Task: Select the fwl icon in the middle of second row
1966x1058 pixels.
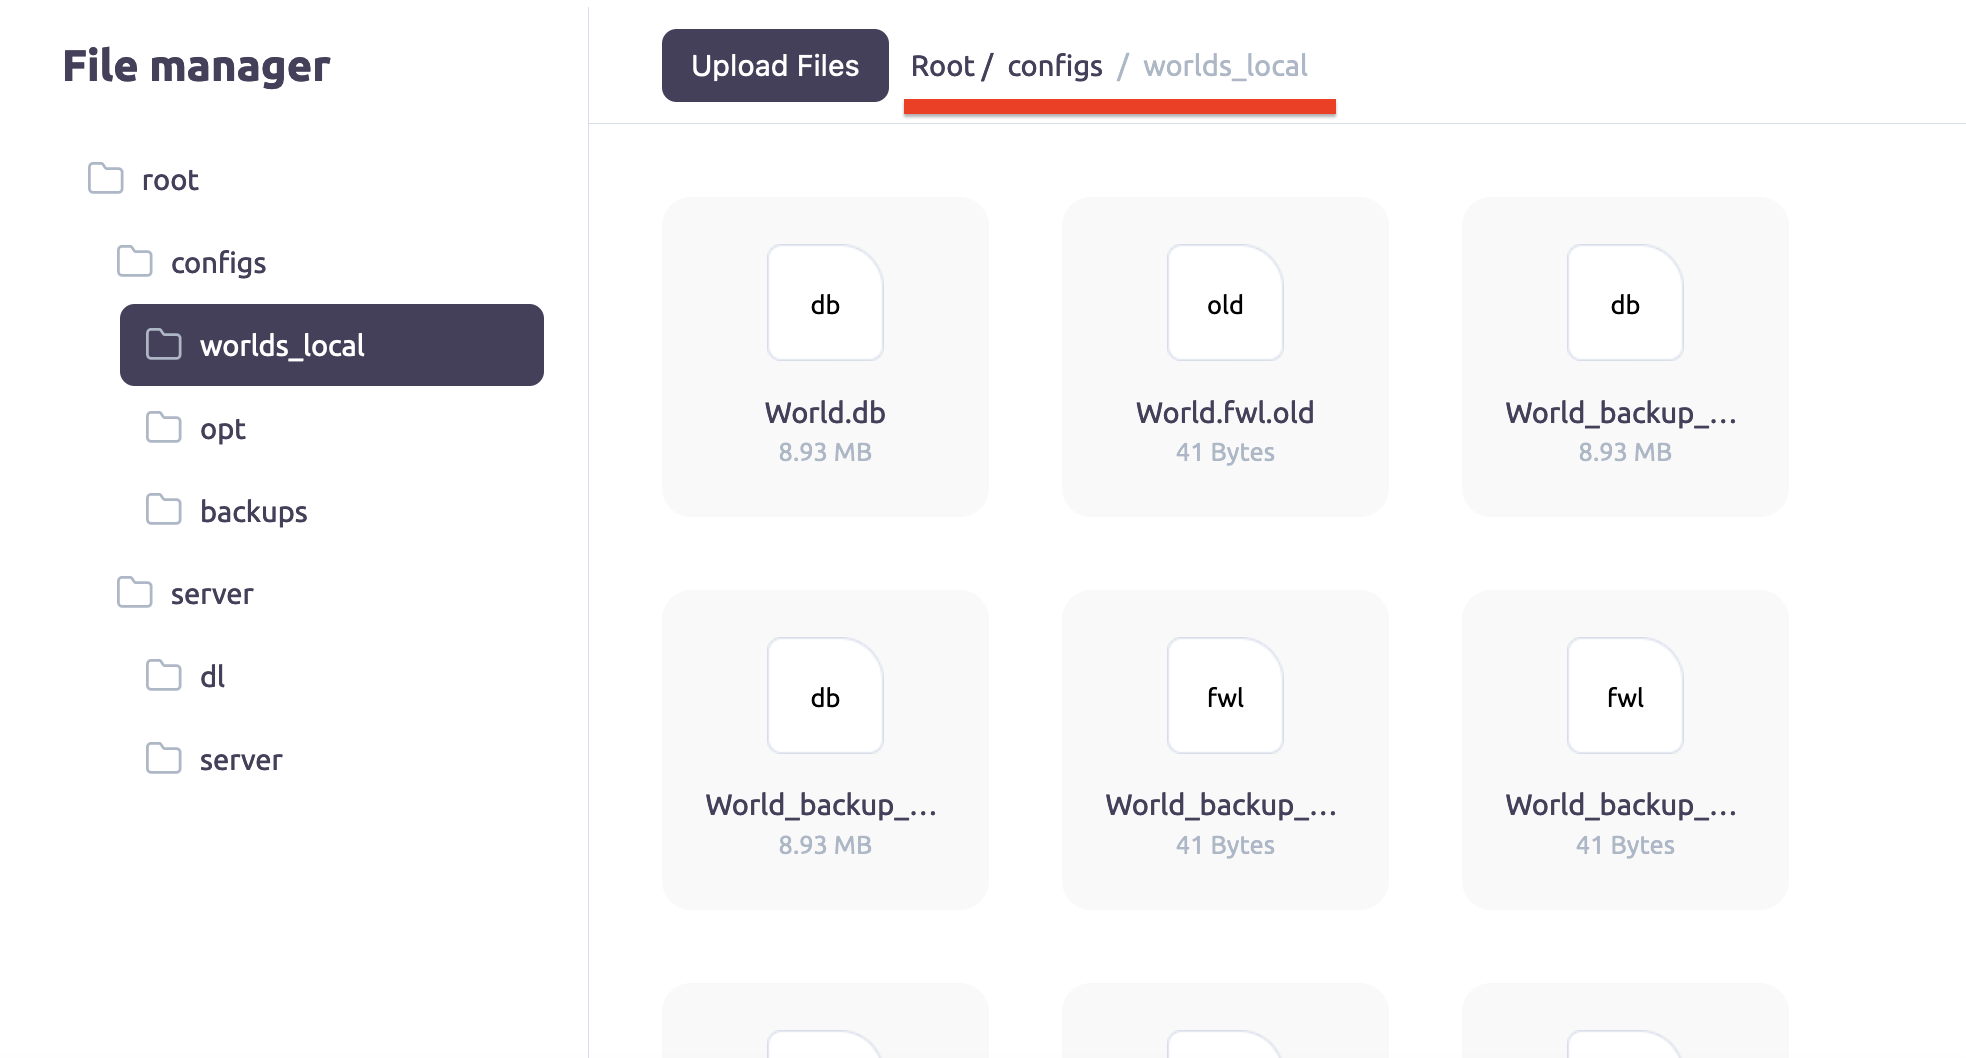Action: coord(1224,697)
